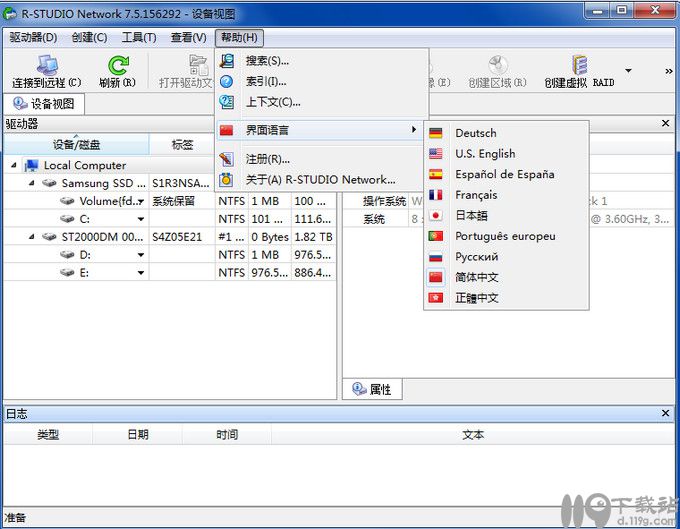Switch language to U.S. English
This screenshot has width=680, height=529.
(x=506, y=153)
